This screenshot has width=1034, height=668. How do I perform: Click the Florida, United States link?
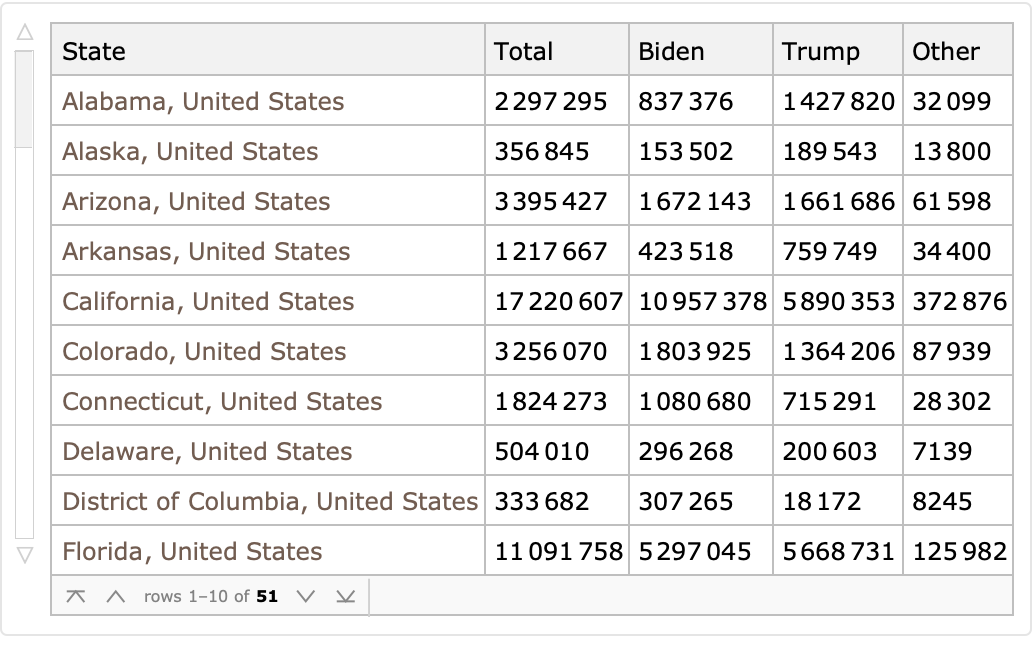pos(192,552)
